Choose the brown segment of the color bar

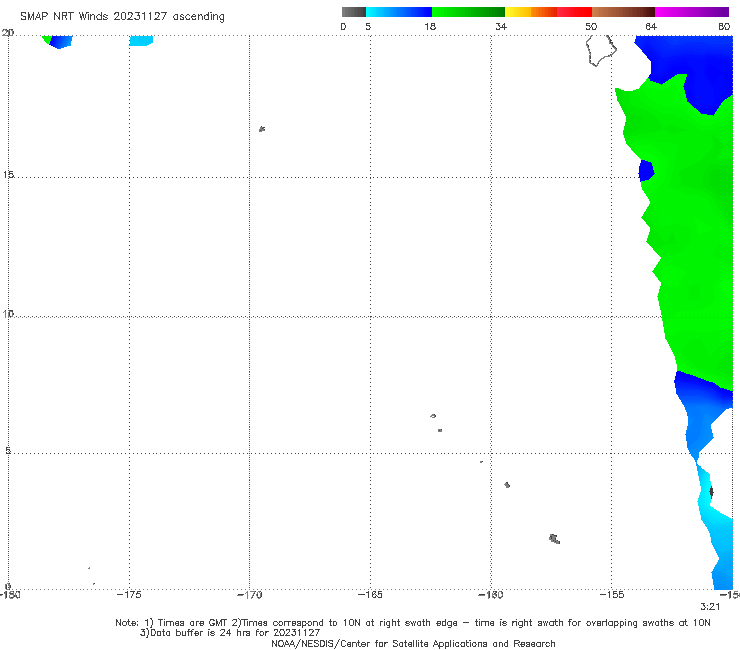coord(623,12)
